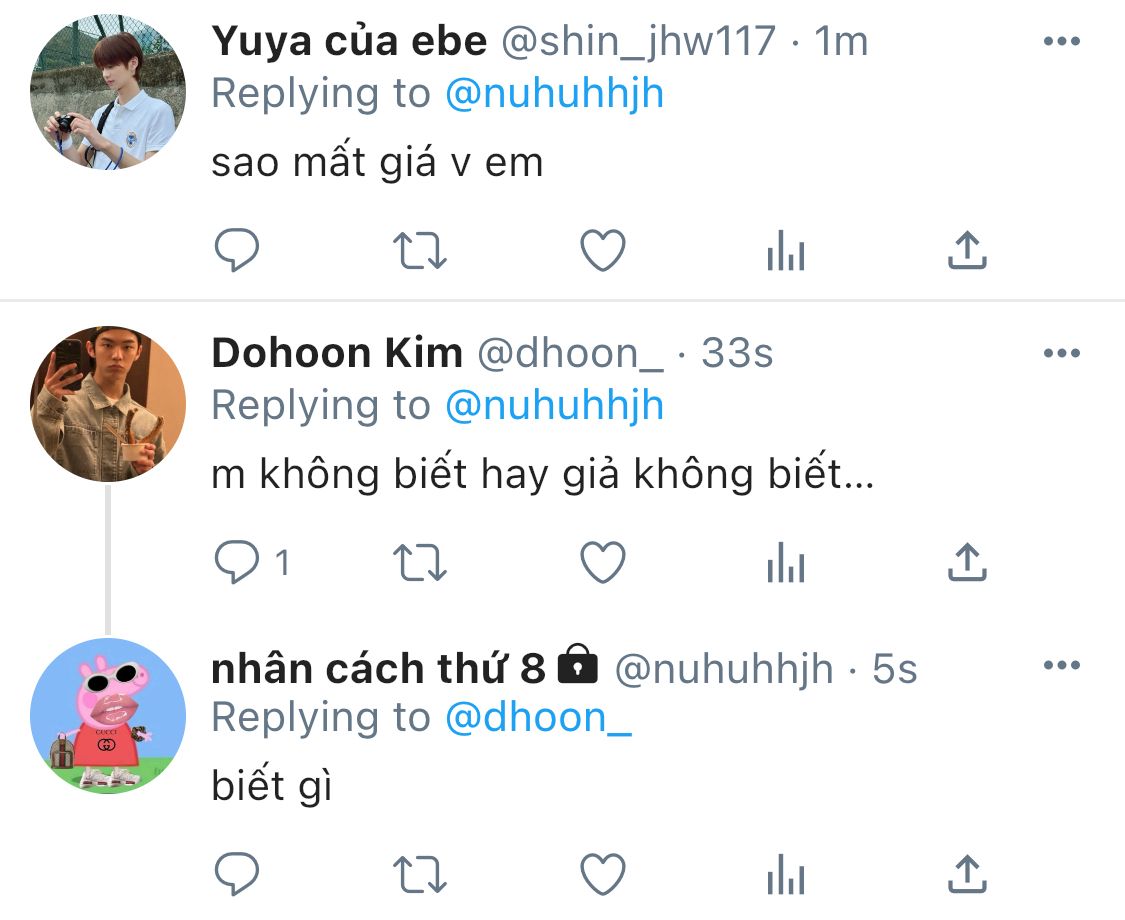Open more options for Yuya's tweet
The image size is (1125, 920).
click(1062, 41)
